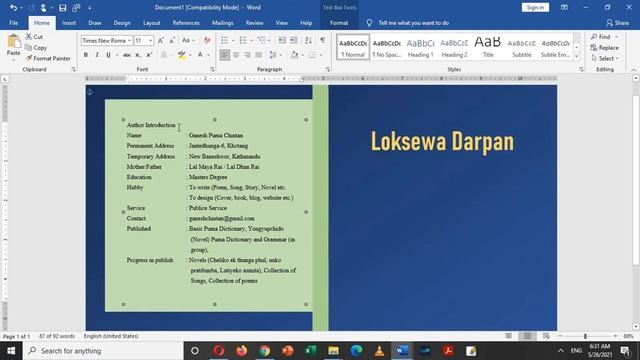Toggle Superscript formatting
This screenshot has width=640, height=360.
pyautogui.click(x=149, y=55)
